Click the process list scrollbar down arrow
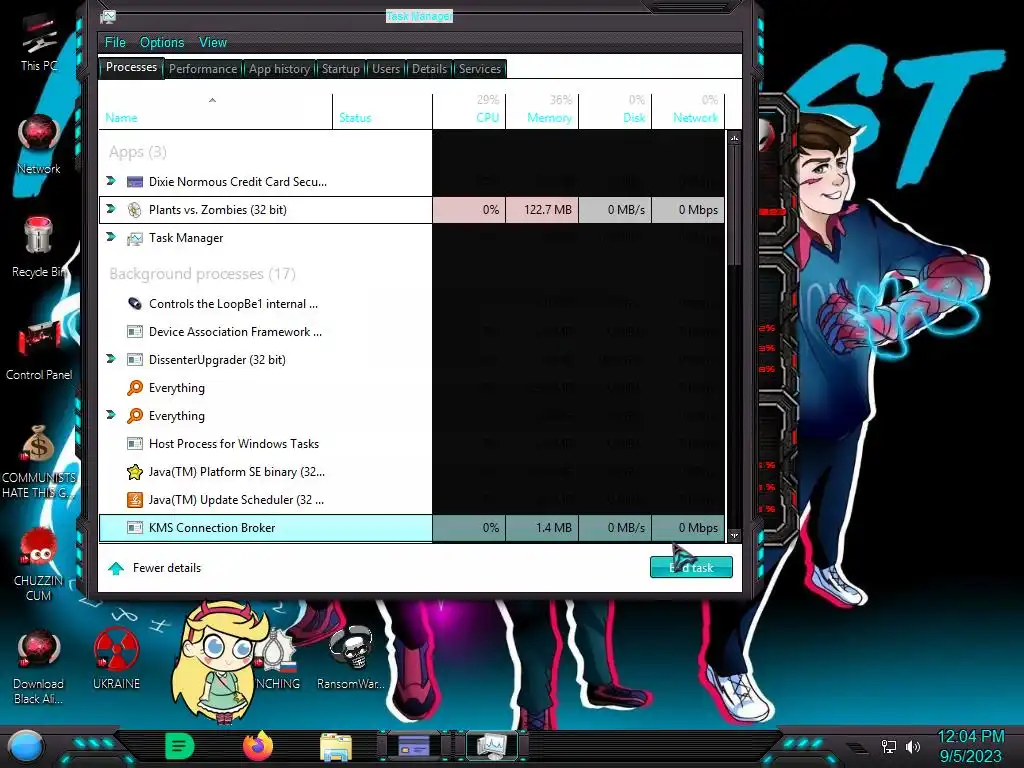 [x=734, y=535]
